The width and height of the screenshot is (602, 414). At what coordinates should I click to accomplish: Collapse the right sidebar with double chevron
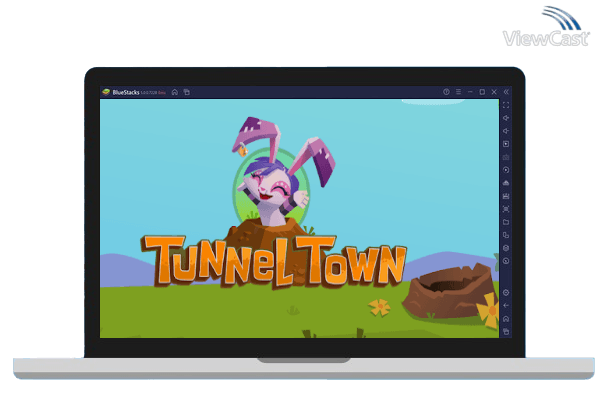[x=506, y=92]
